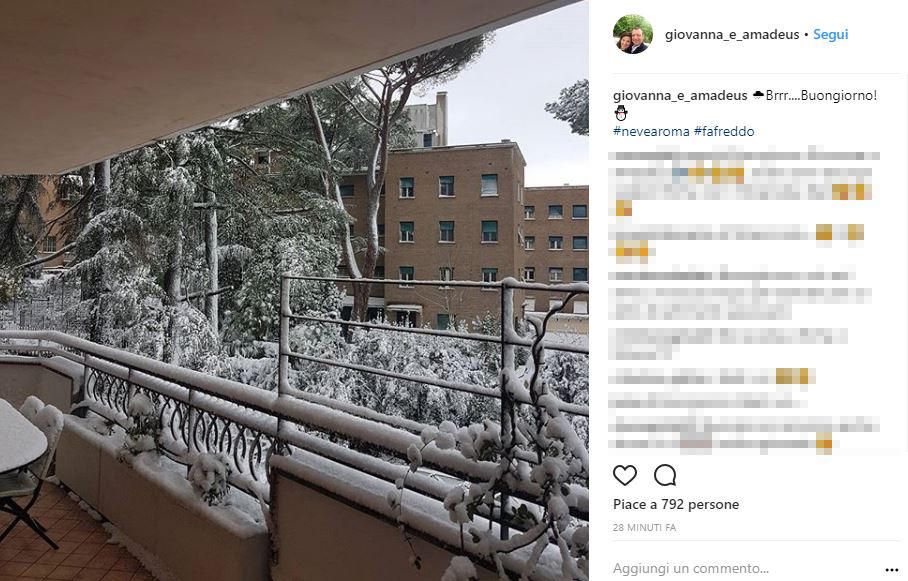Click the snow cloud emoji before Brrr
The image size is (908, 581).
tap(758, 95)
